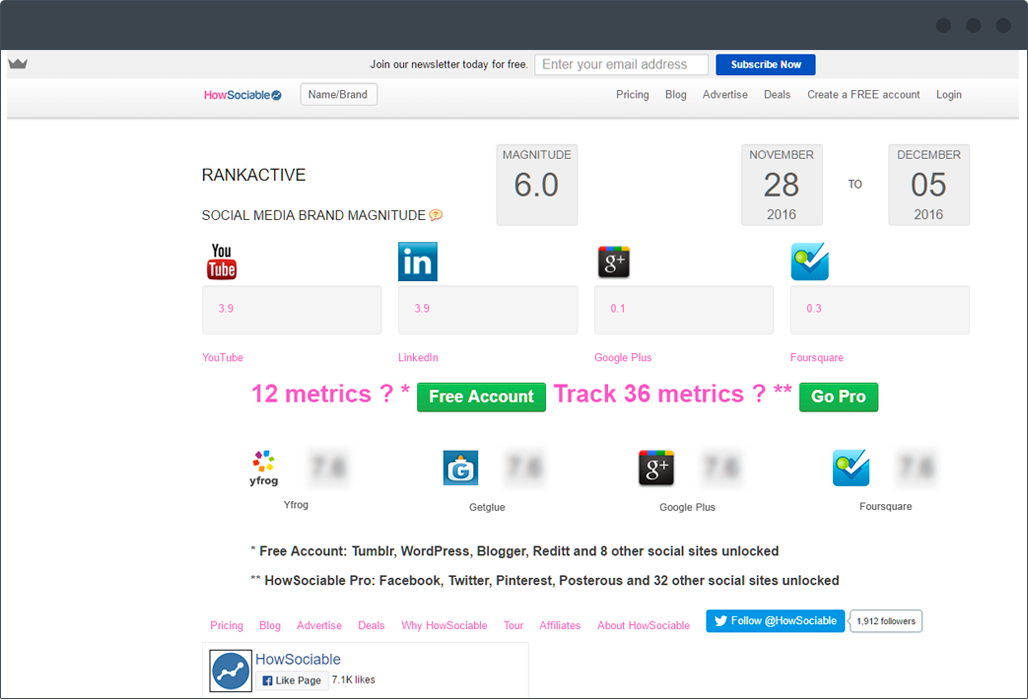This screenshot has width=1028, height=700.
Task: Follow @HowSociable on Twitter
Action: click(x=775, y=621)
